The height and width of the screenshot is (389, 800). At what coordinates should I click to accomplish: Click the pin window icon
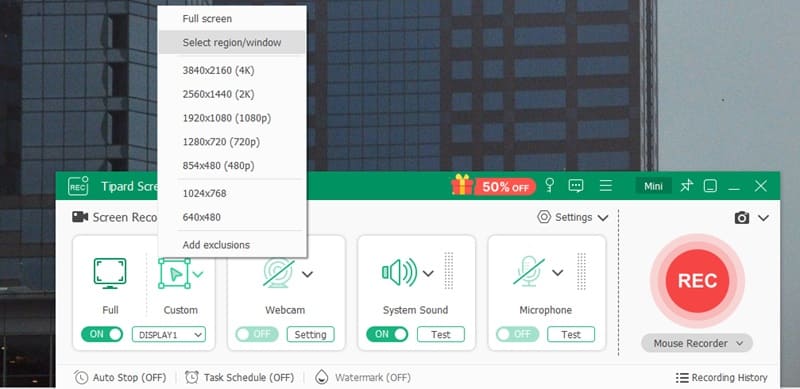click(x=687, y=186)
